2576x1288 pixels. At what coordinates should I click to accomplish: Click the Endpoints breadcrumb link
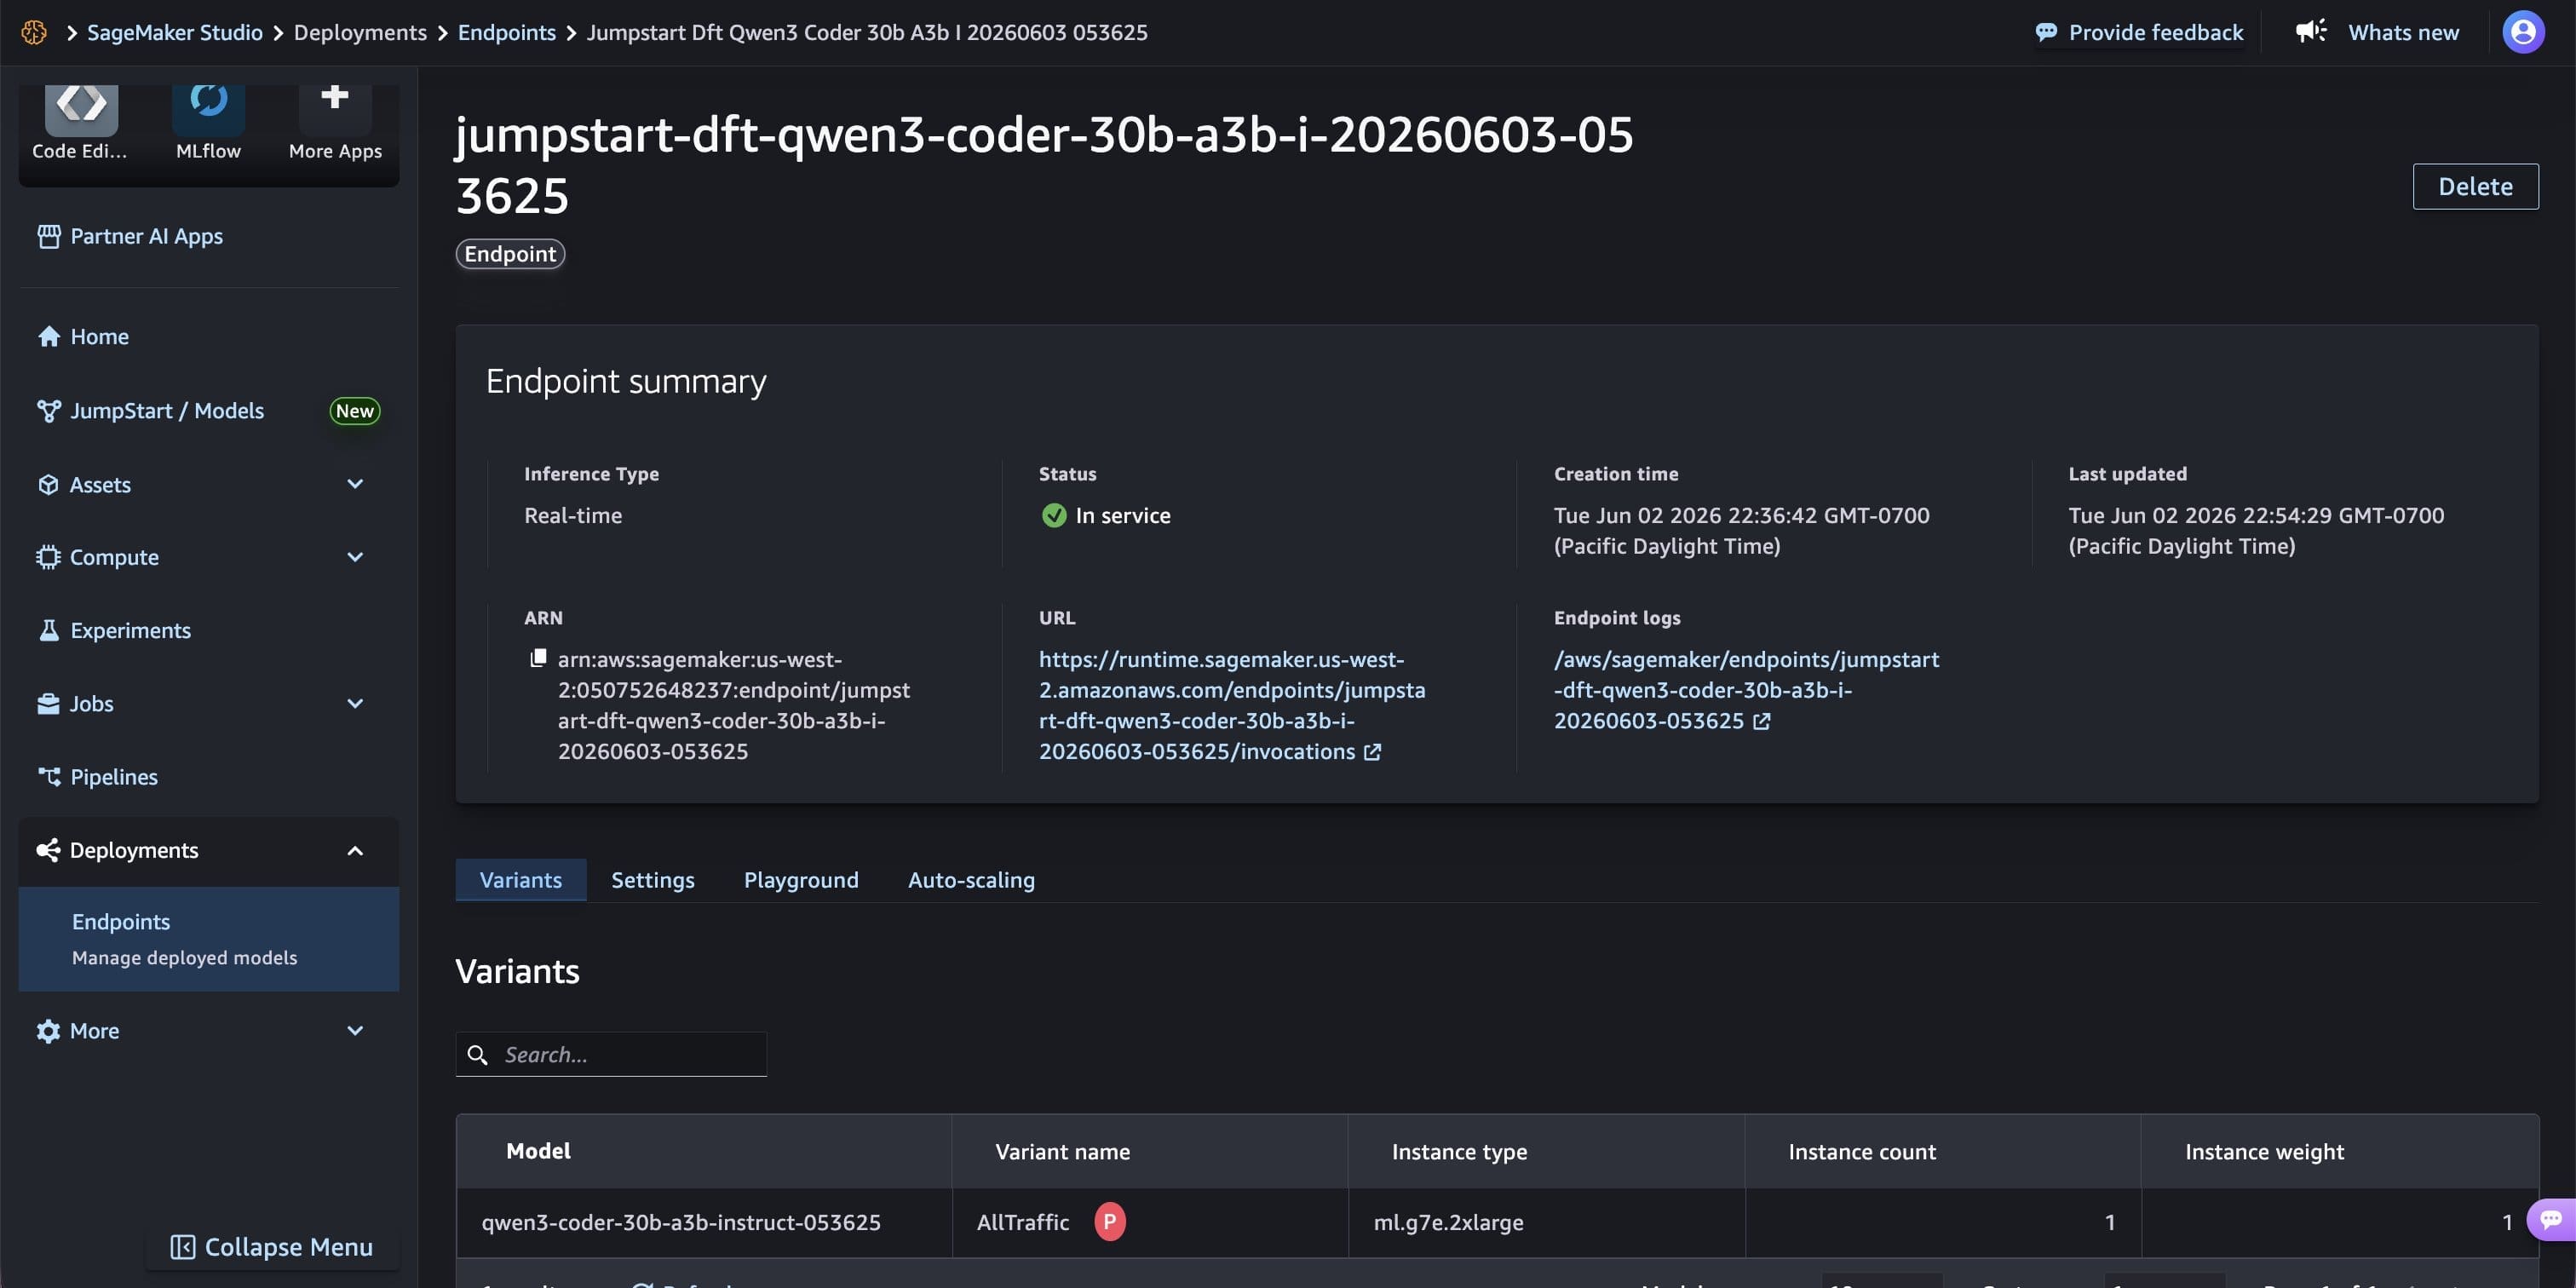tap(506, 32)
